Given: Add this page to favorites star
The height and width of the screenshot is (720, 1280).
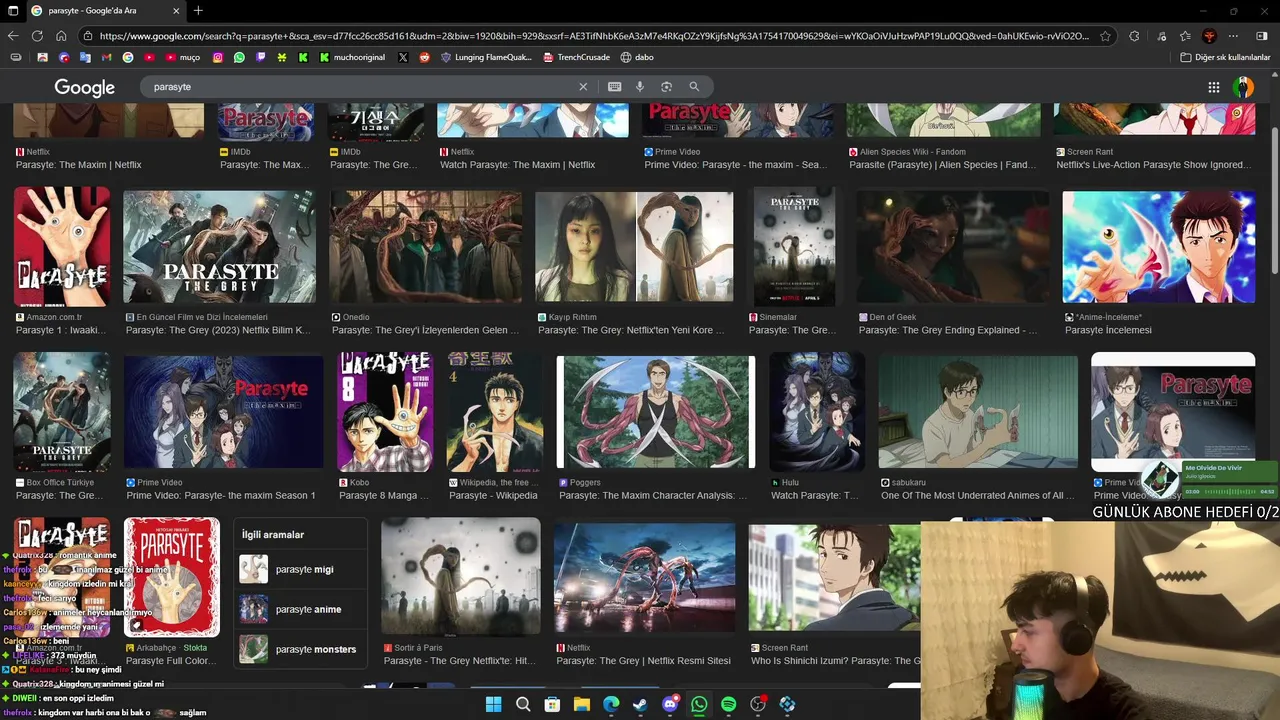Looking at the screenshot, I should [1105, 36].
